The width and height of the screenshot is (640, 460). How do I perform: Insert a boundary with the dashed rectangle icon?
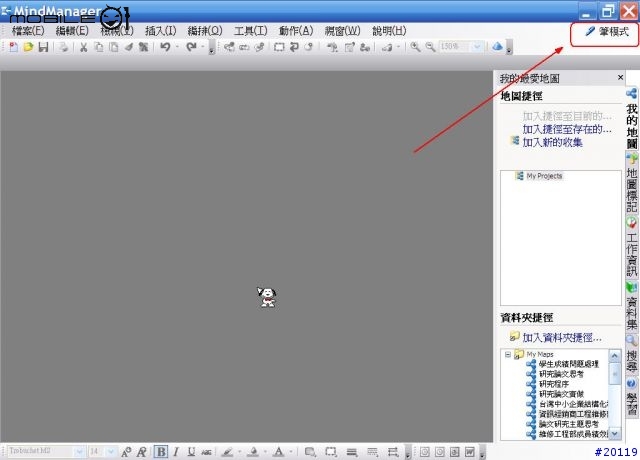point(279,47)
